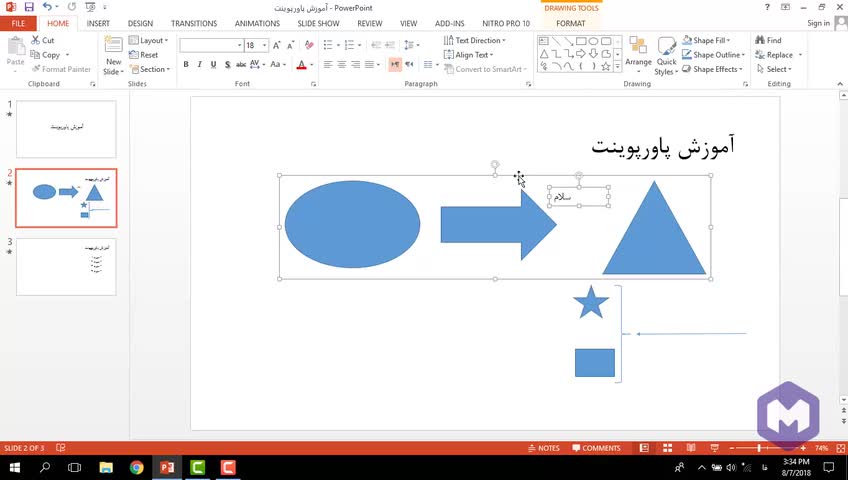Image resolution: width=848 pixels, height=480 pixels.
Task: Open the font size dropdown
Action: pos(264,45)
